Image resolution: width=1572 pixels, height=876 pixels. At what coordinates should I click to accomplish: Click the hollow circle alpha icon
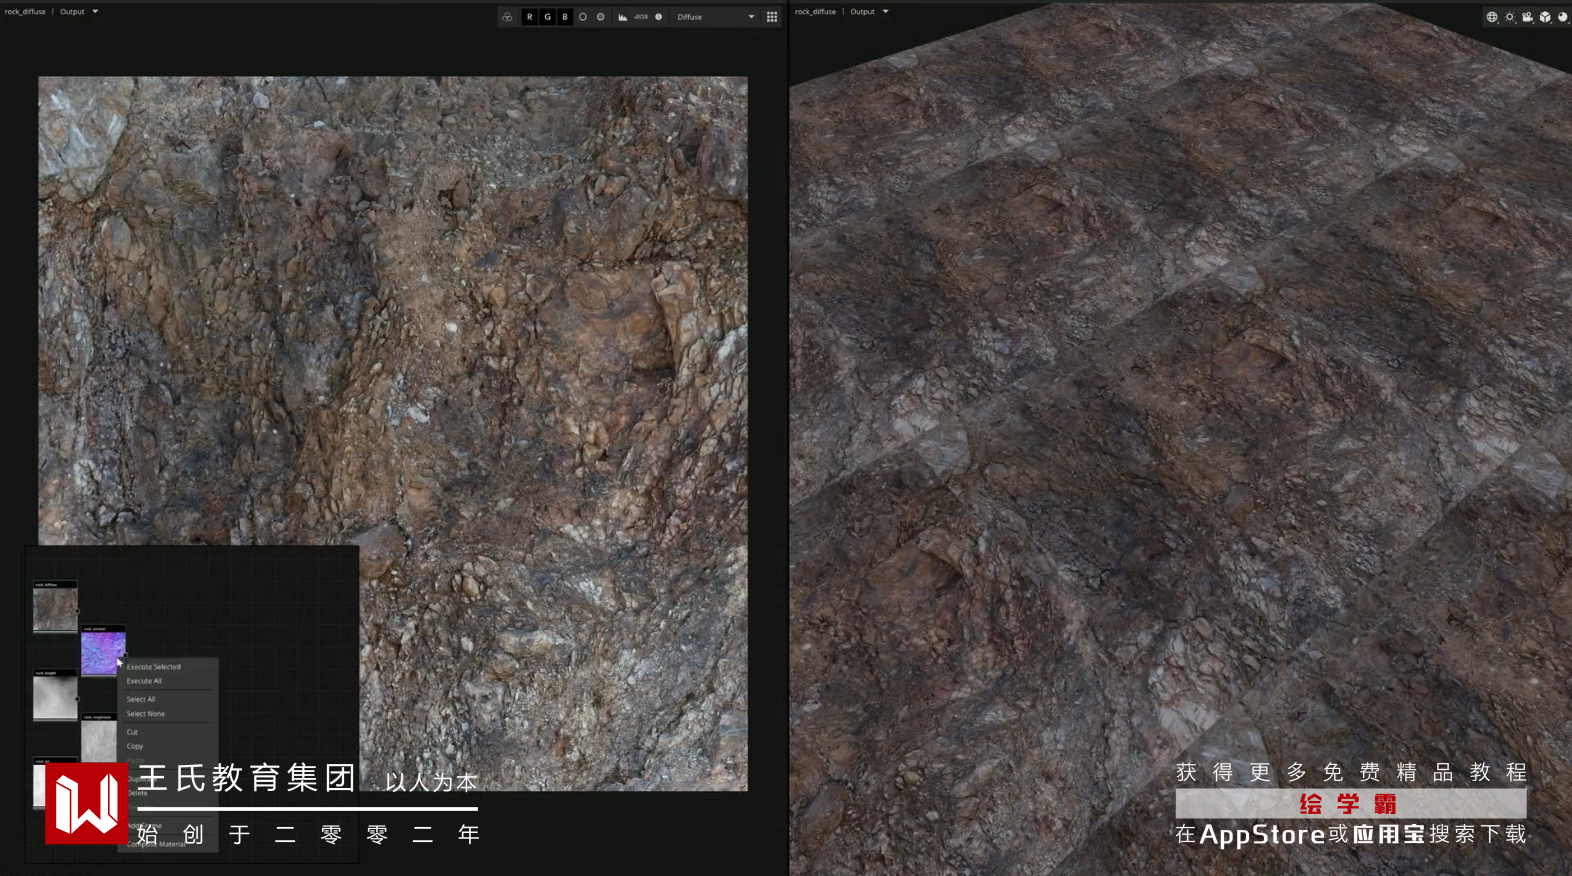[583, 17]
